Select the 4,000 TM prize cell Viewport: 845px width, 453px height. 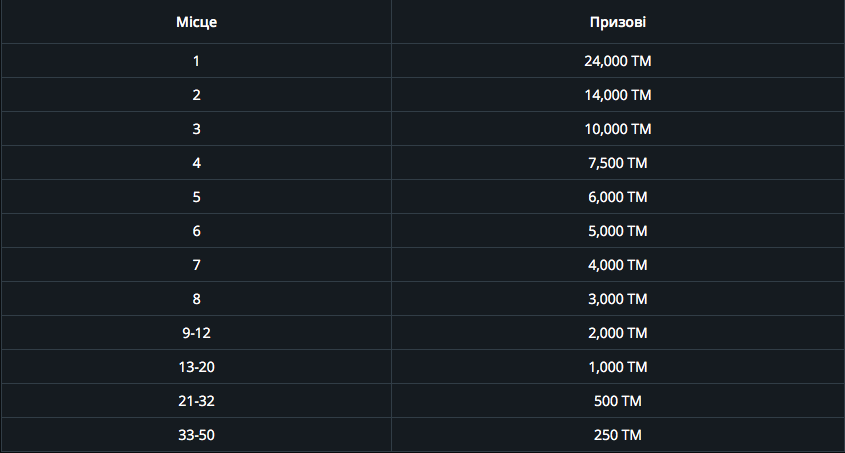[618, 264]
